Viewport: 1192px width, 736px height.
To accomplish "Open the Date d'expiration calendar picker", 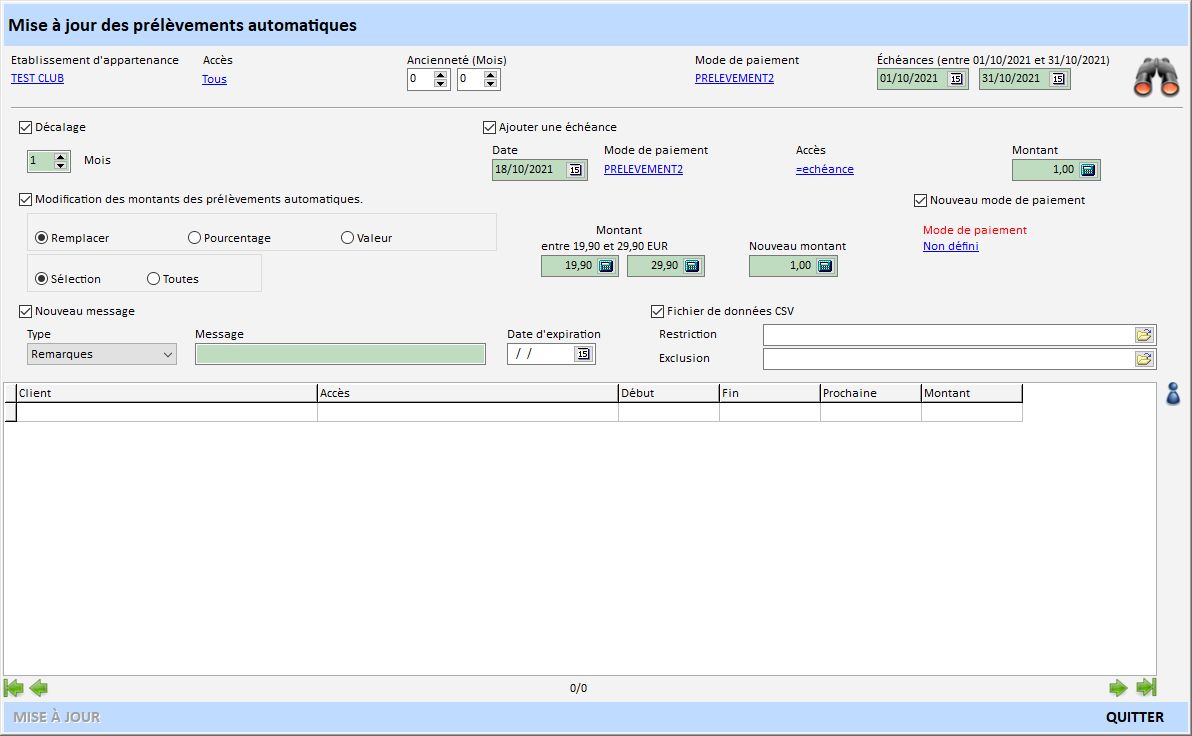I will 583,354.
